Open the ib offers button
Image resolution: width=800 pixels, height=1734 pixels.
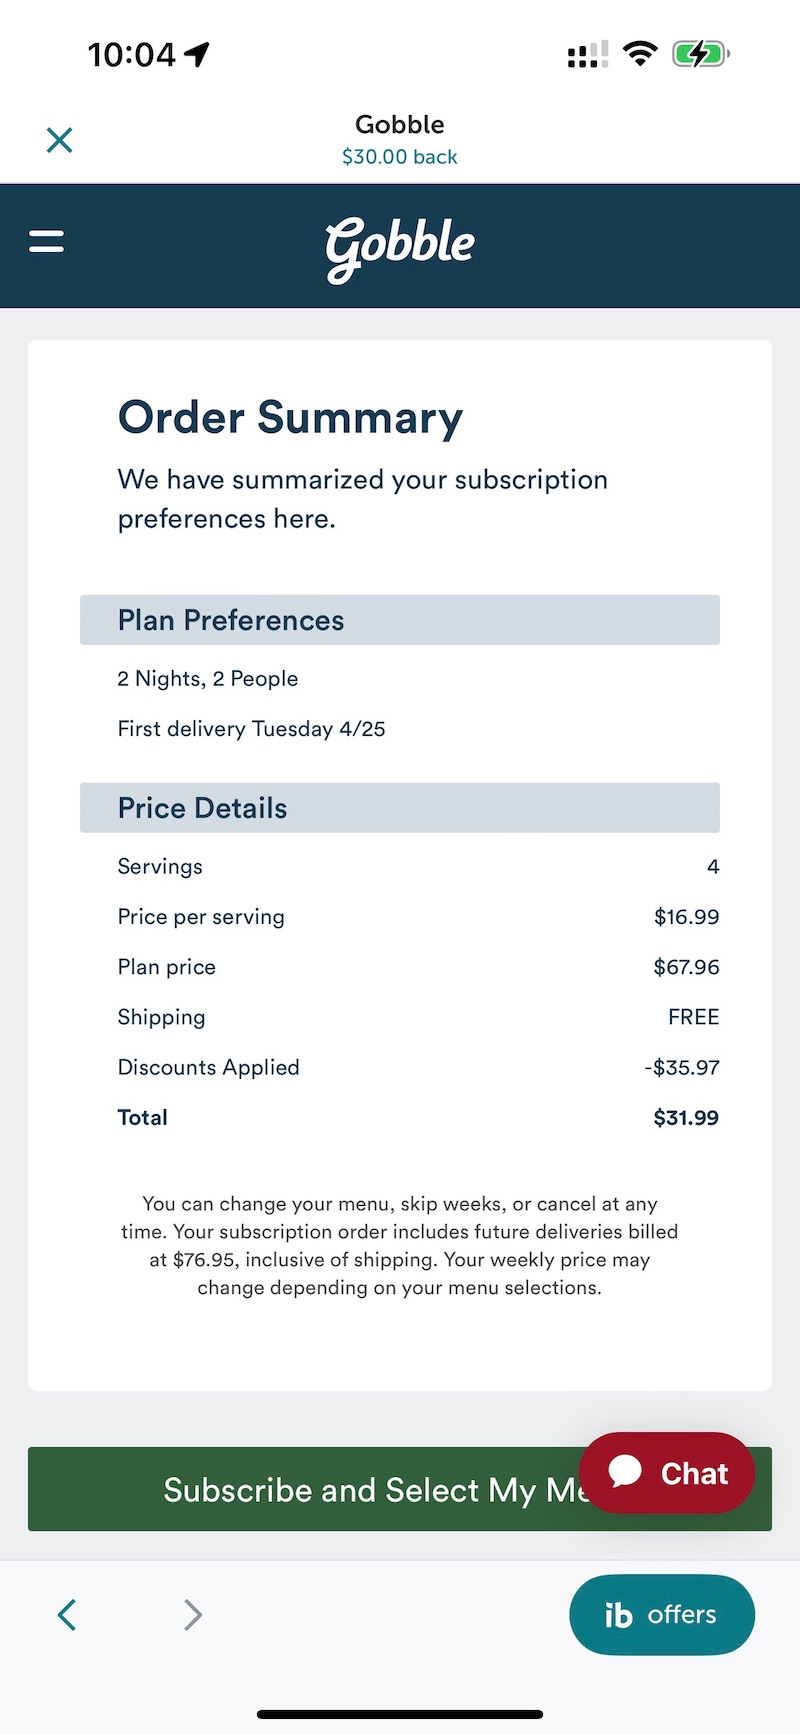point(661,1614)
